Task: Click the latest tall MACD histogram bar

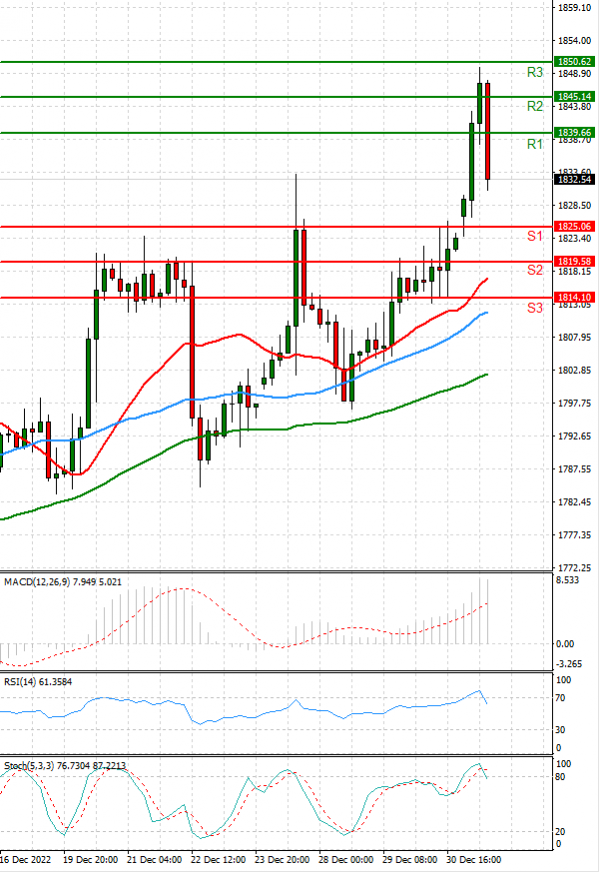Action: click(x=488, y=612)
